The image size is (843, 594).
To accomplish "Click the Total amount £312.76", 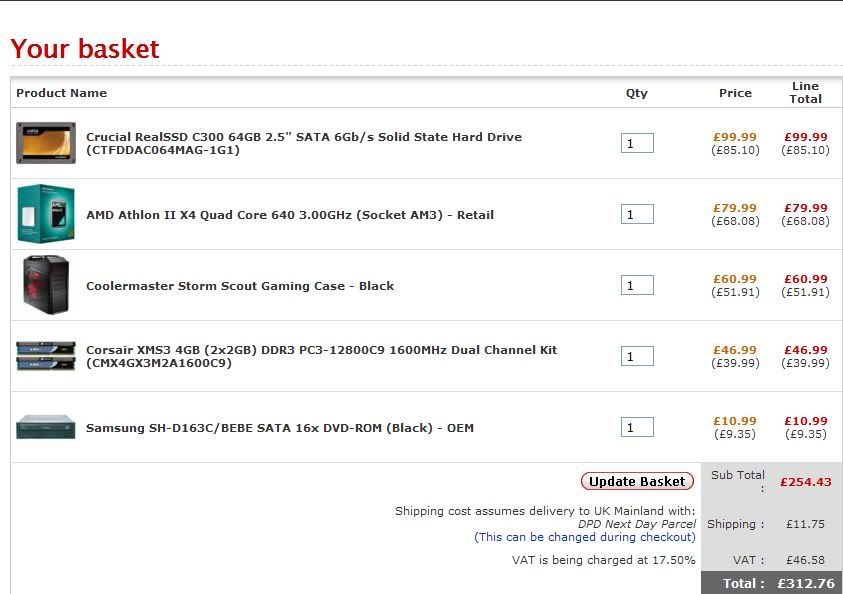I will (806, 583).
